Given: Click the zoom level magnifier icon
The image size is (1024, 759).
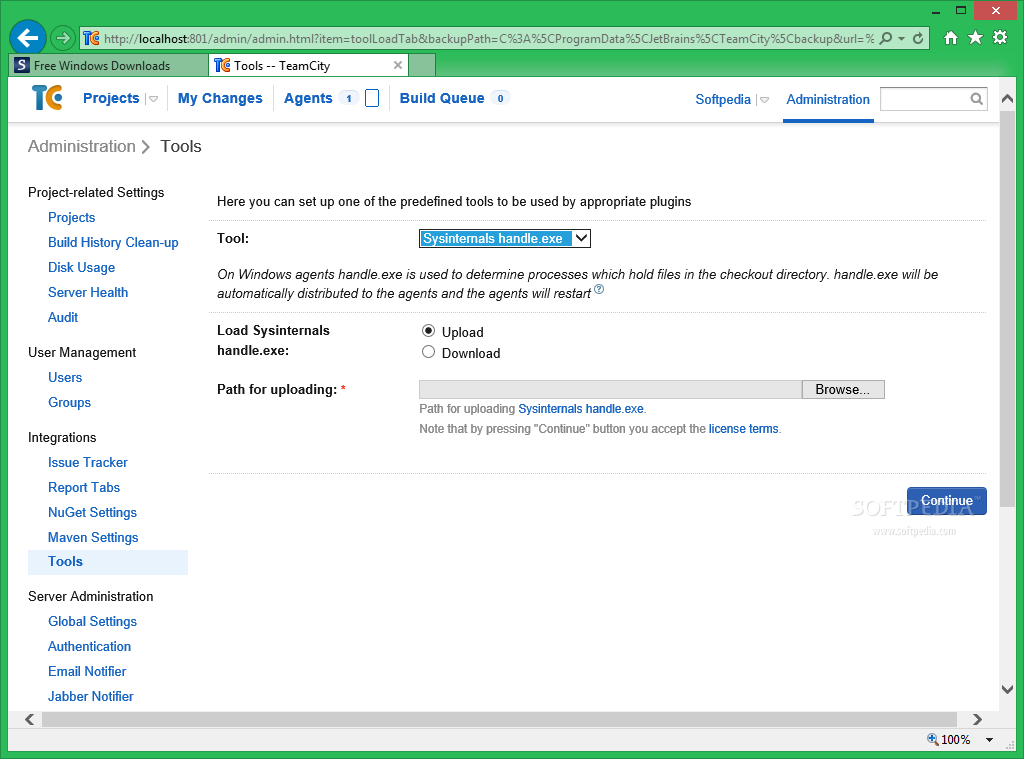Looking at the screenshot, I should point(933,739).
